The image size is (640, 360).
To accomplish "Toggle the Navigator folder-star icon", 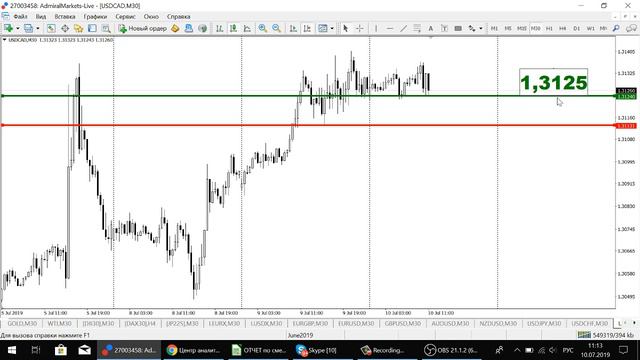I will 78,28.
